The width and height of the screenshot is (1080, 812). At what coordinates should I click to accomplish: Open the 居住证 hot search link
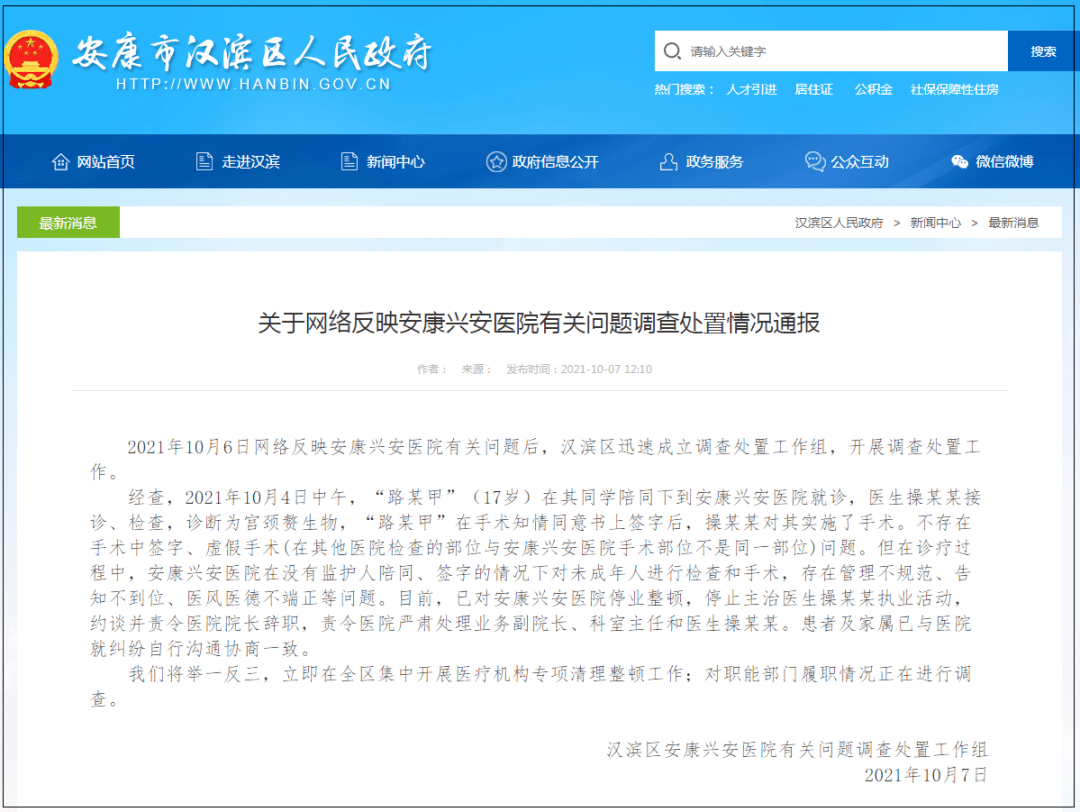814,89
